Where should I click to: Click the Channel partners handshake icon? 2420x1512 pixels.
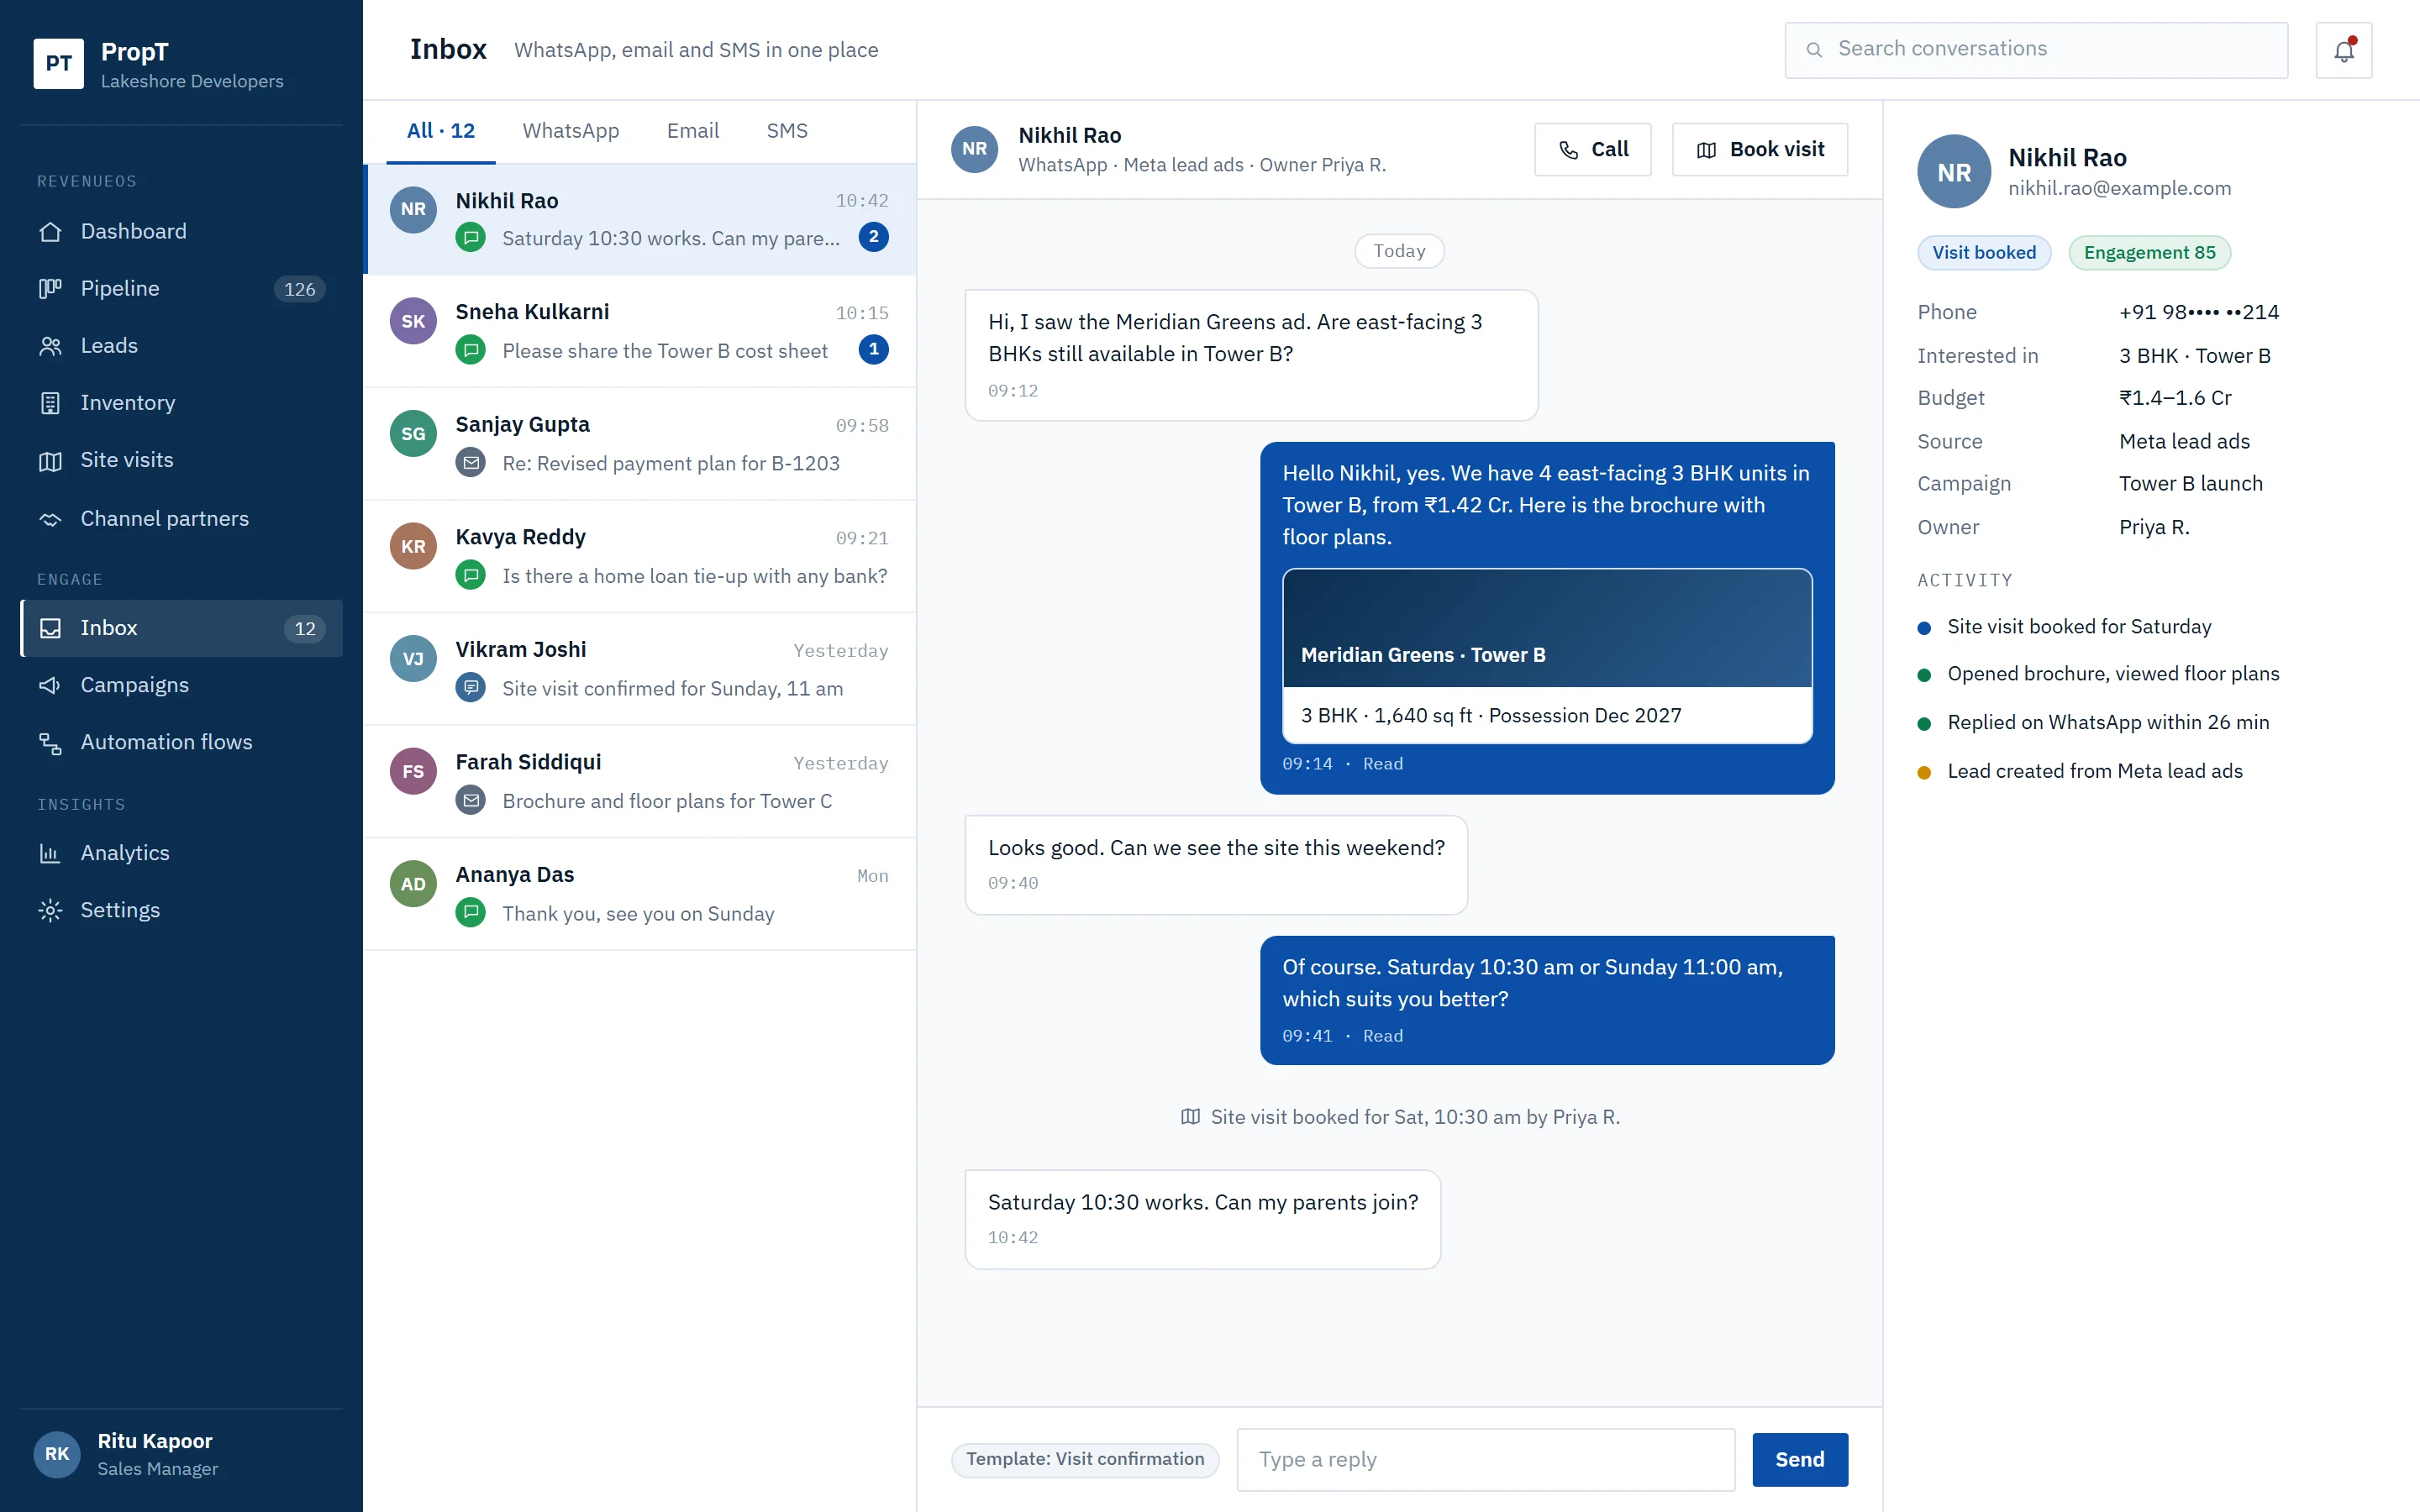coord(50,519)
